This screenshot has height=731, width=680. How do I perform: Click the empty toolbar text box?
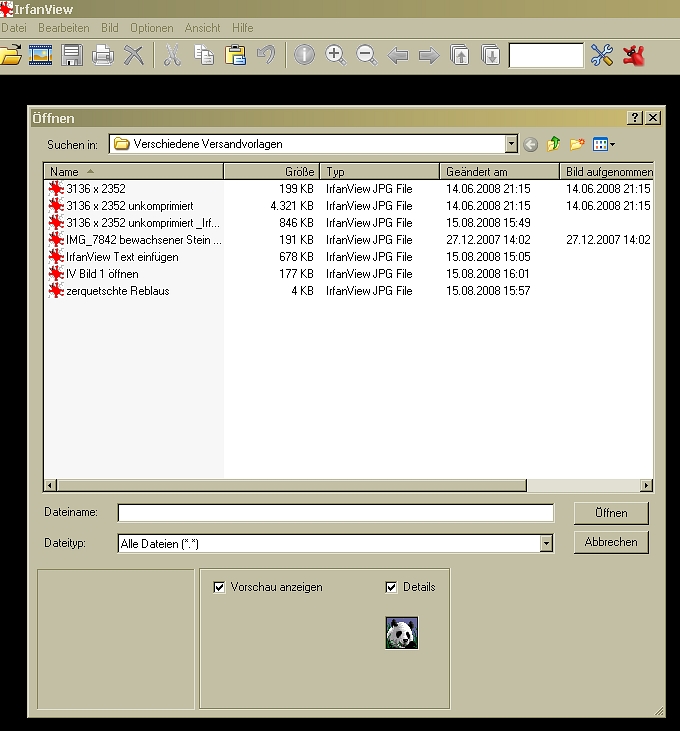(546, 55)
